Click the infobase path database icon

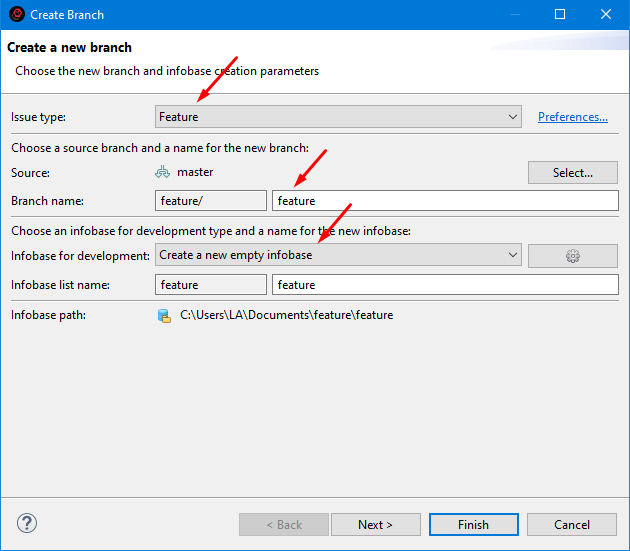[164, 316]
